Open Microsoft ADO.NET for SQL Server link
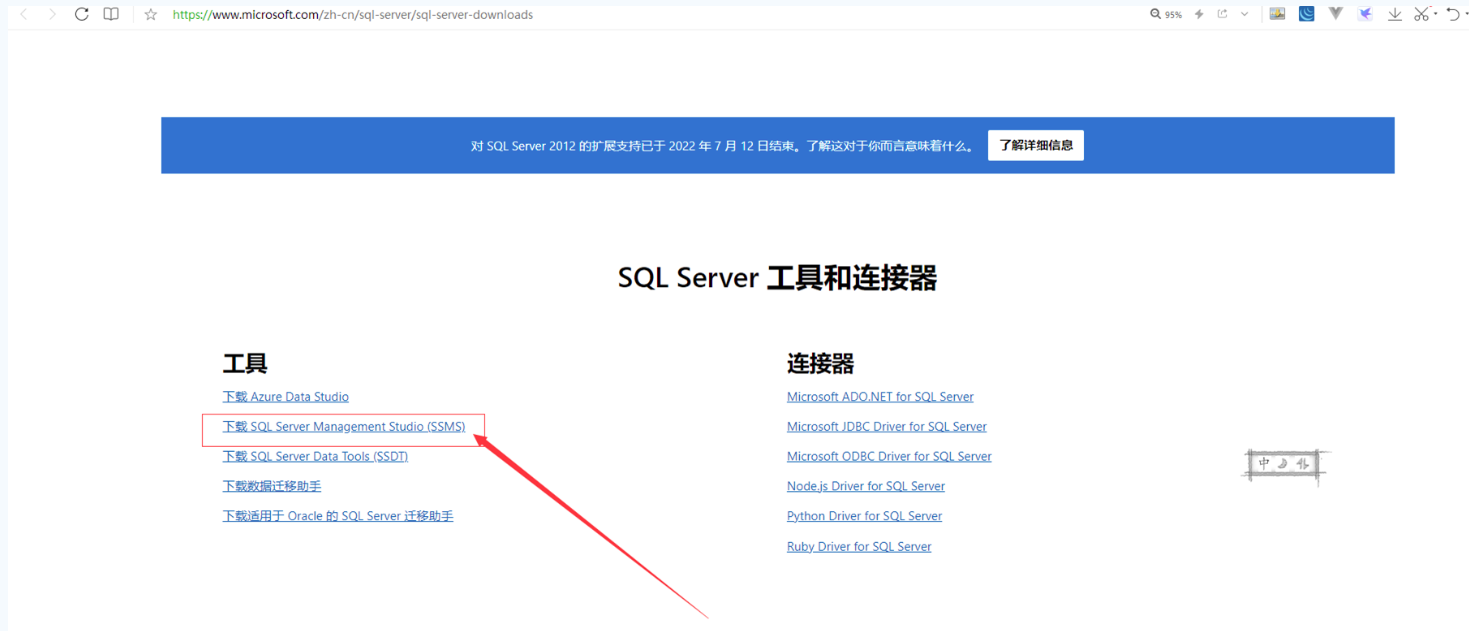1469x631 pixels. (880, 397)
